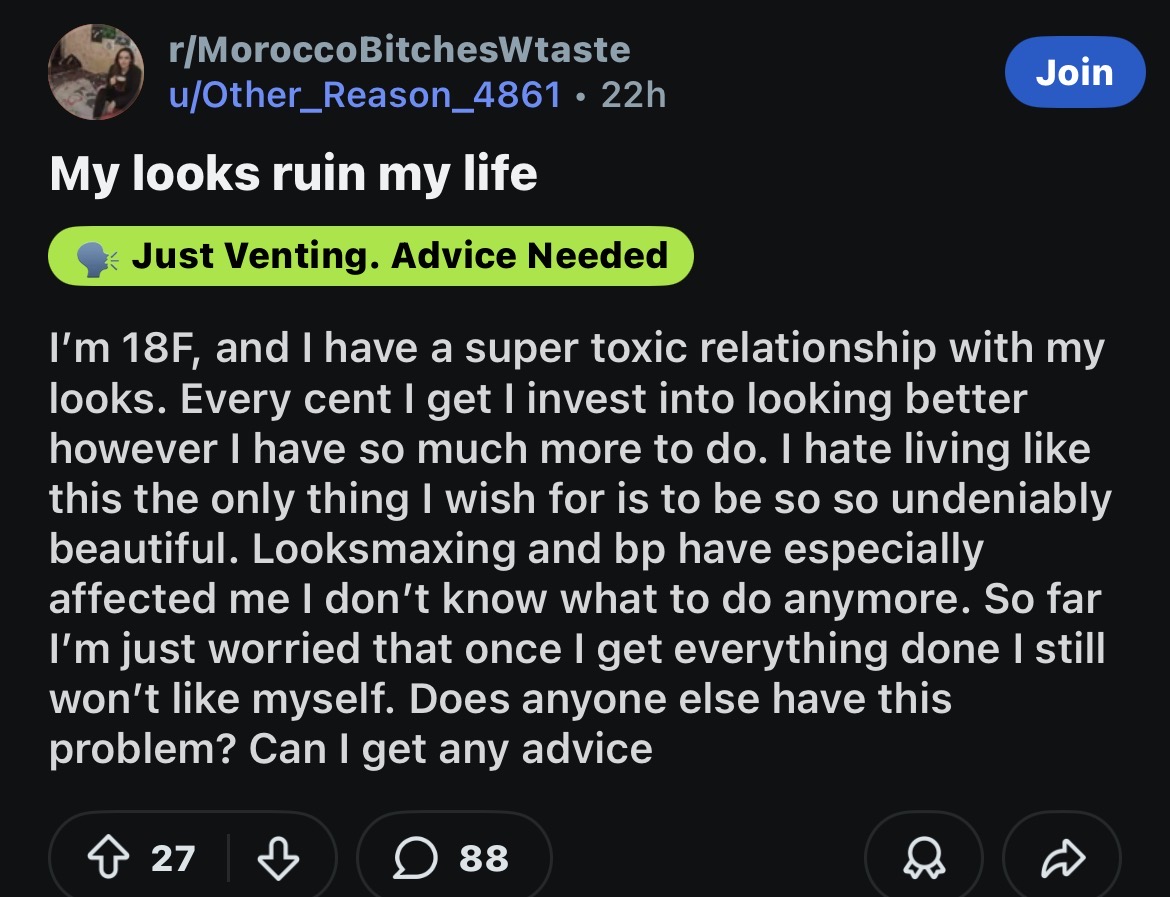Open the r/MoroccoBitchesWtaste subreddit link
Viewport: 1170px width, 897px height.
coord(399,50)
